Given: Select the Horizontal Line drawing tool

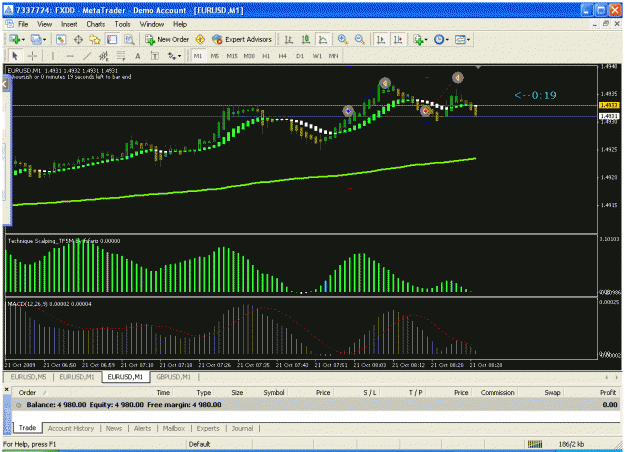Looking at the screenshot, I should (x=70, y=56).
